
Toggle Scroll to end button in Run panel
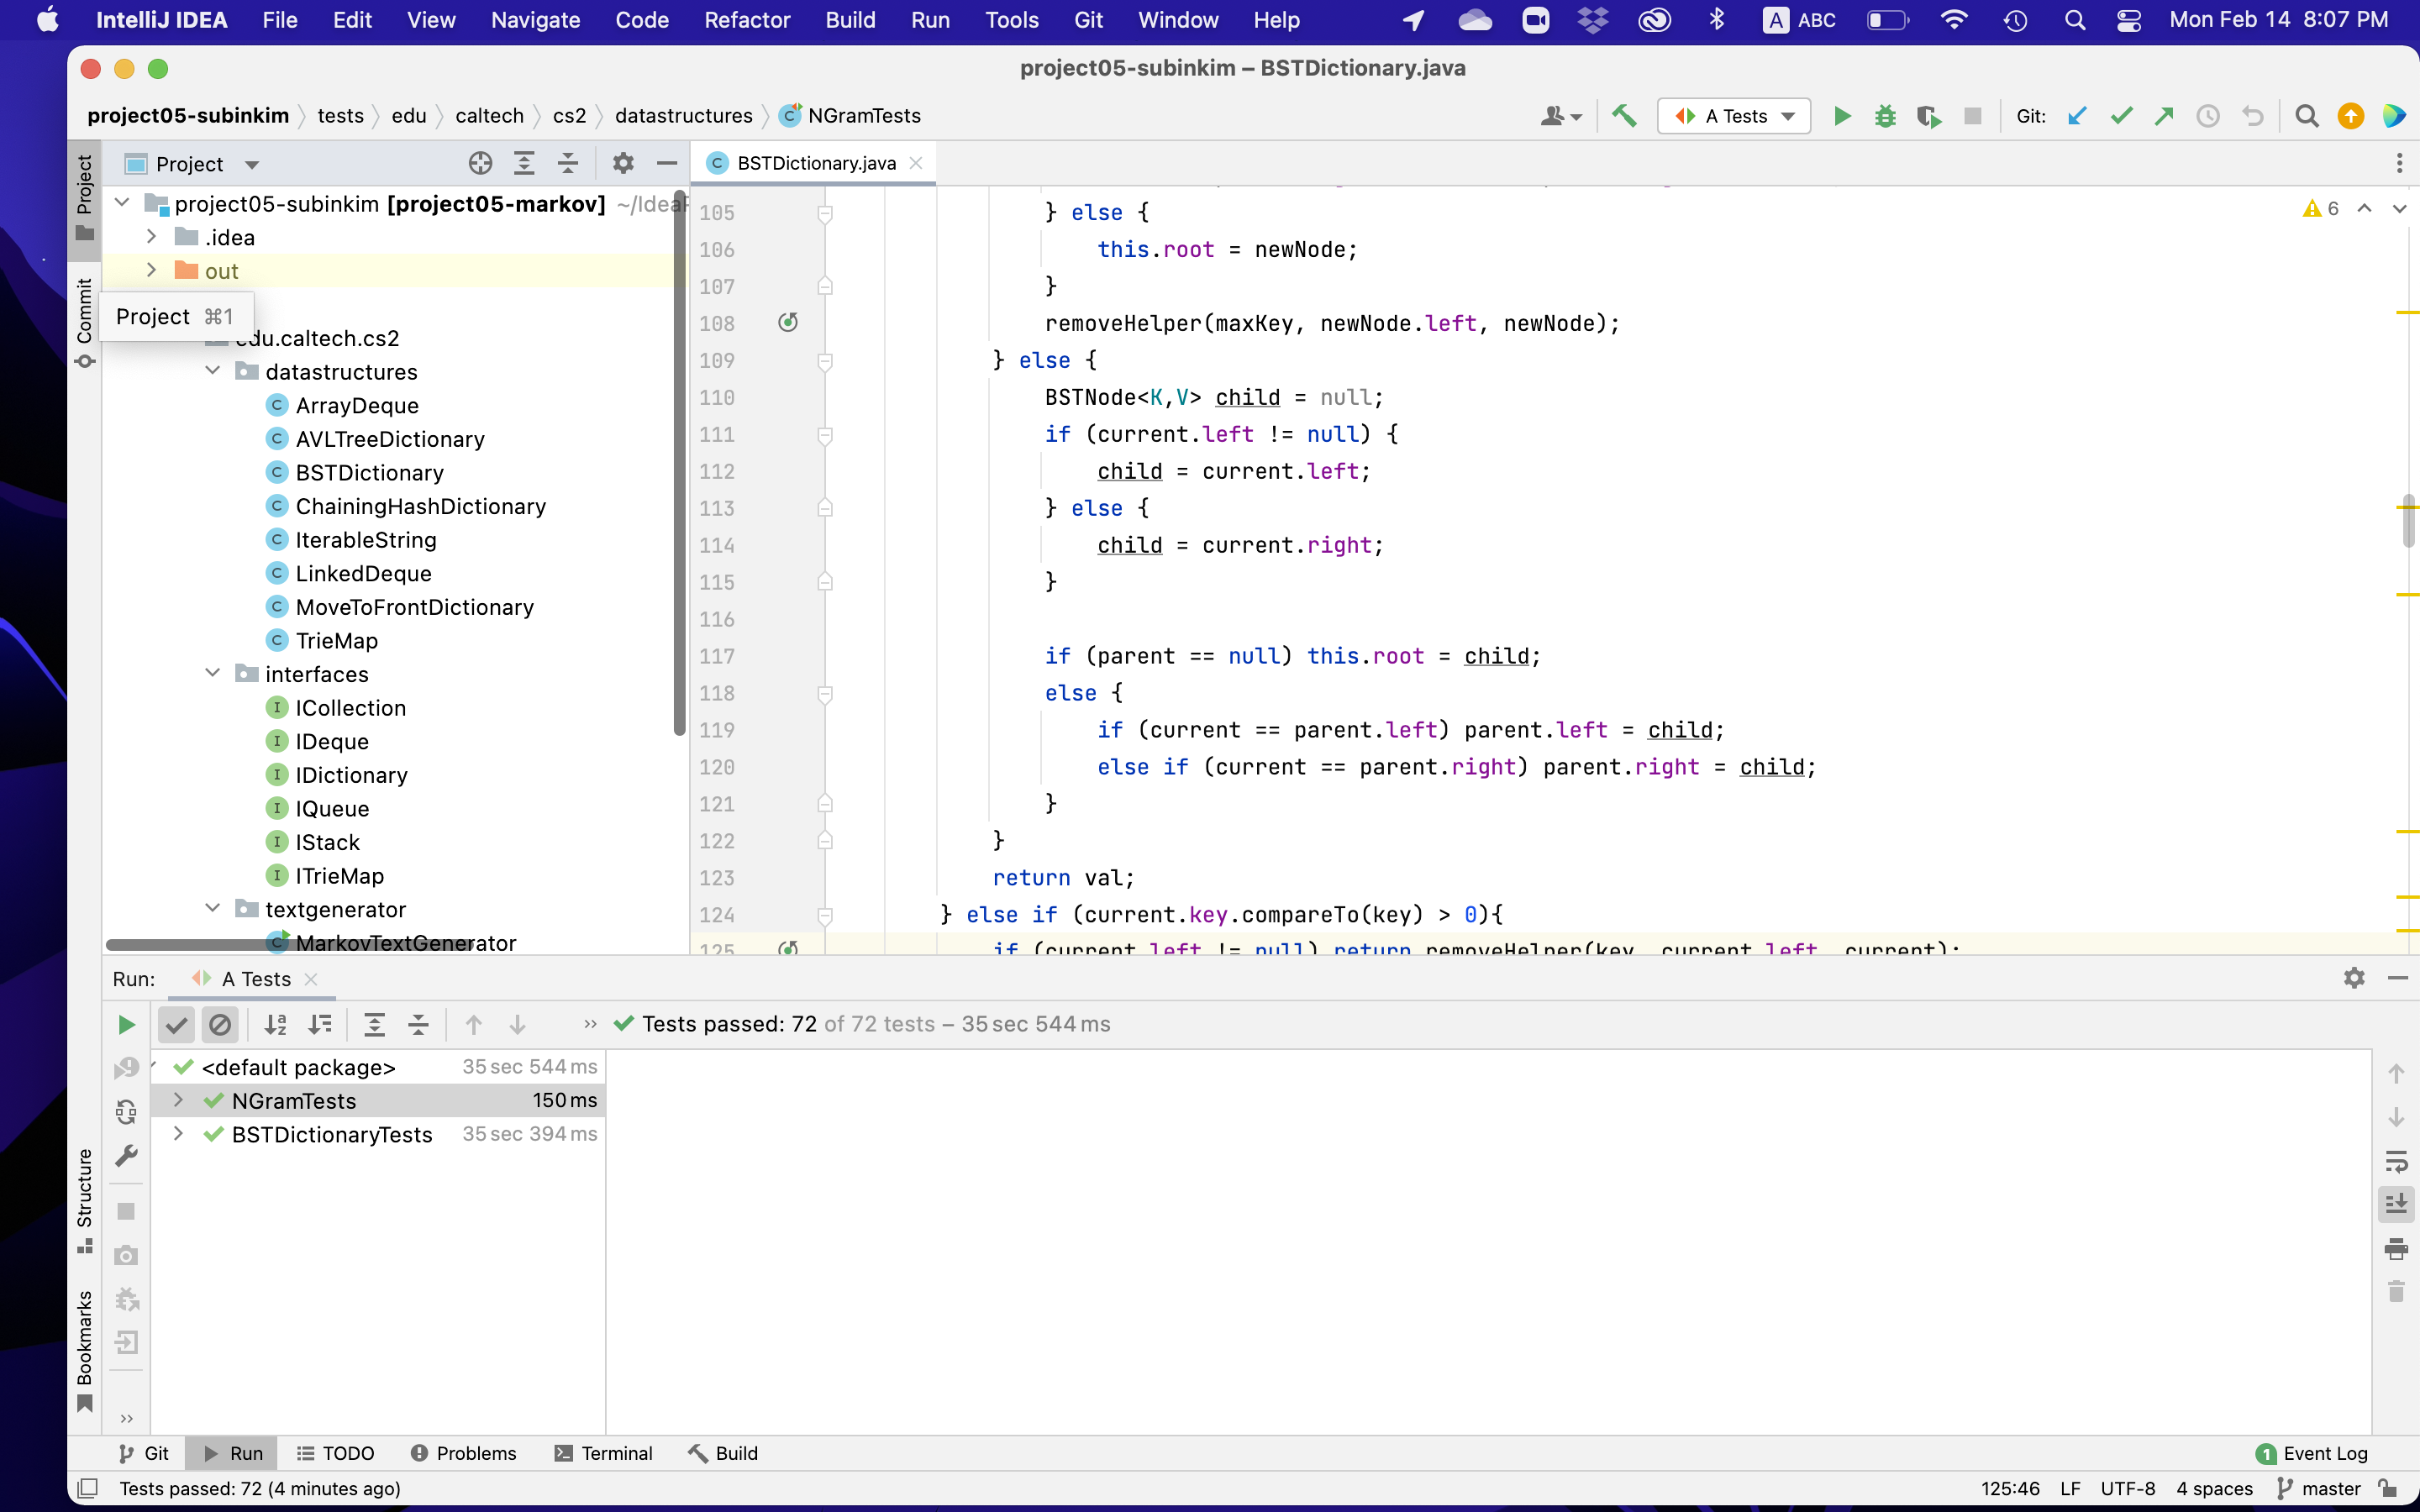[x=2396, y=1204]
